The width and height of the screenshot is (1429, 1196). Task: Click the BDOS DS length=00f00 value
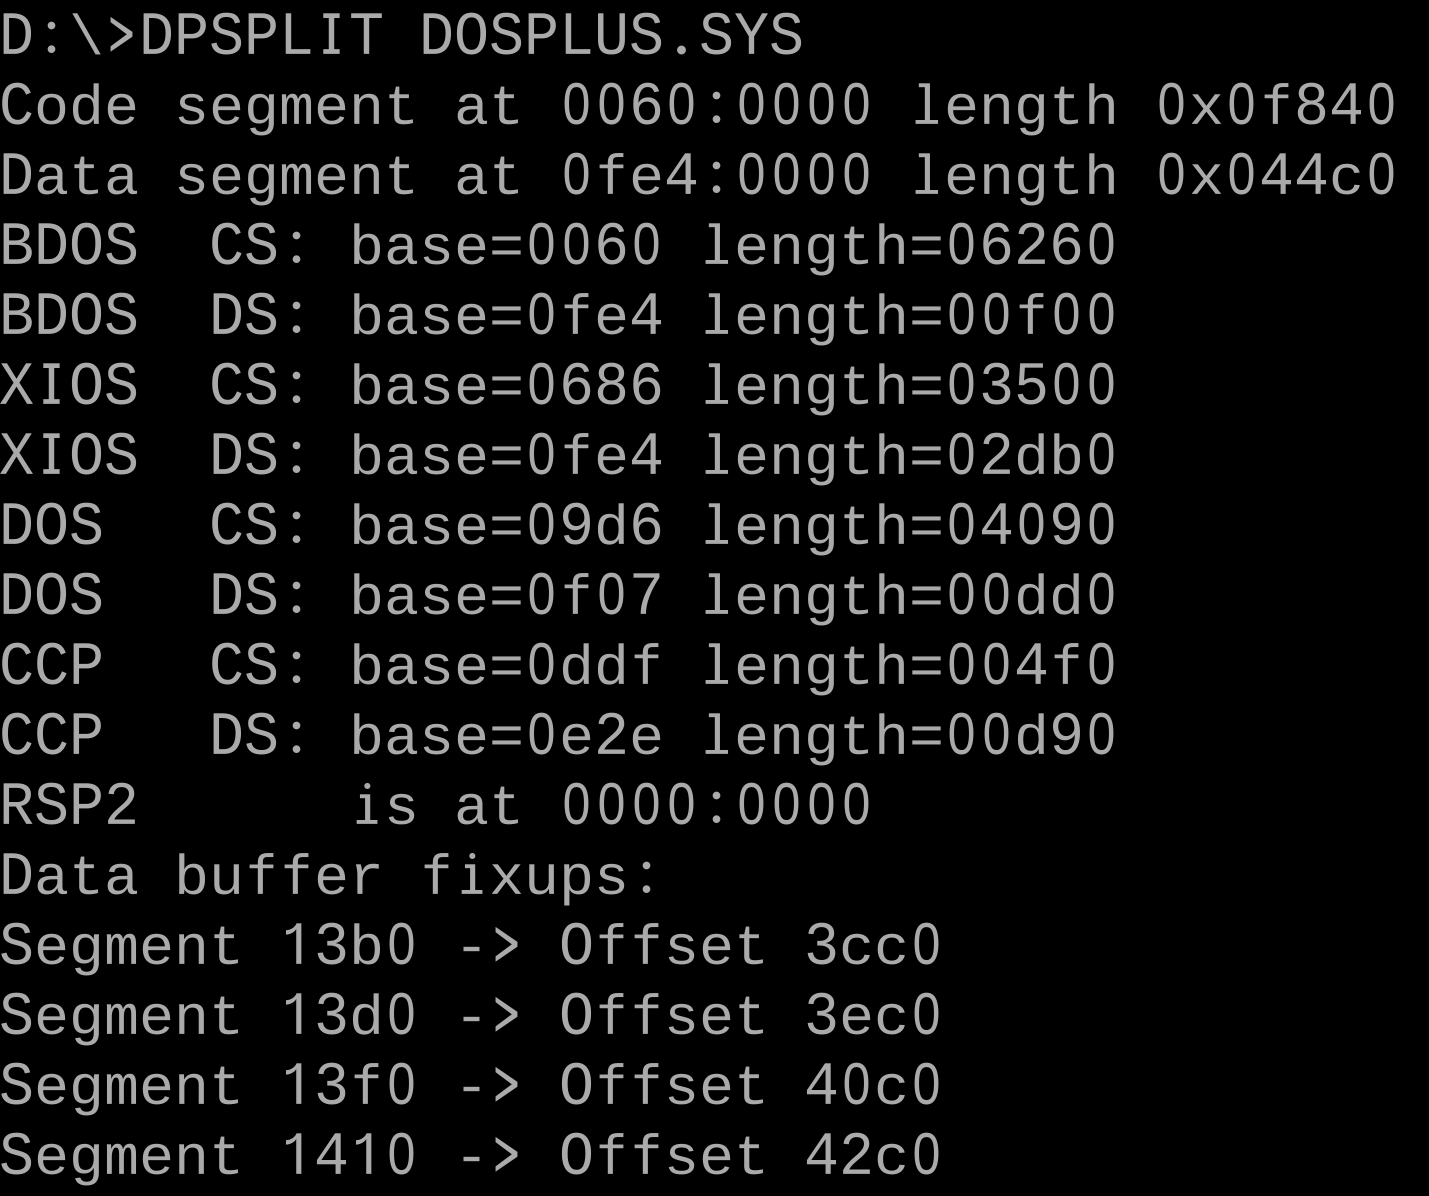909,317
